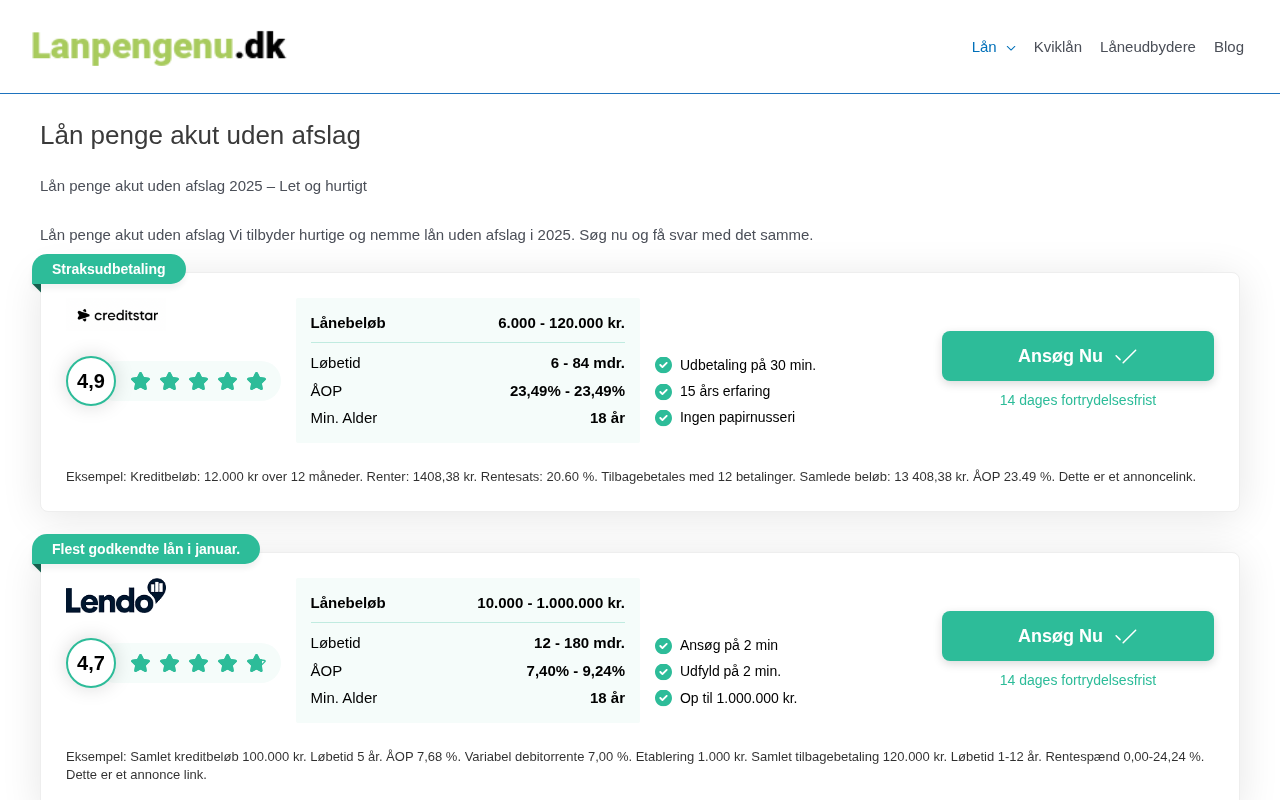The image size is (1280, 800).
Task: Go to the Låneudbydere page
Action: 1148,47
